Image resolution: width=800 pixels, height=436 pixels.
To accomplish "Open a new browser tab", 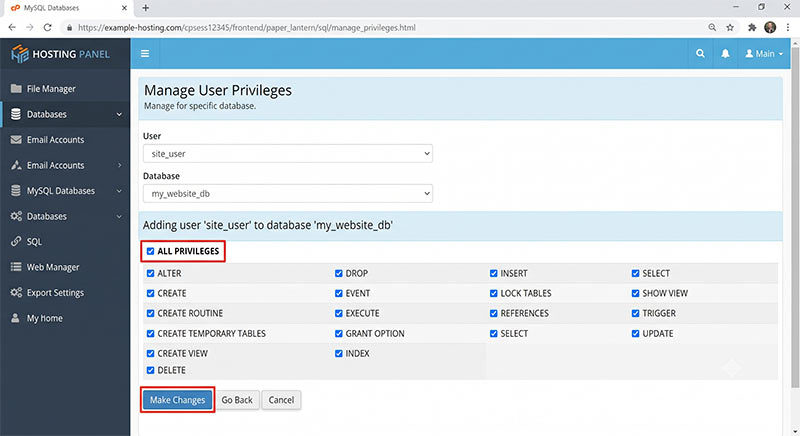I will pyautogui.click(x=145, y=8).
